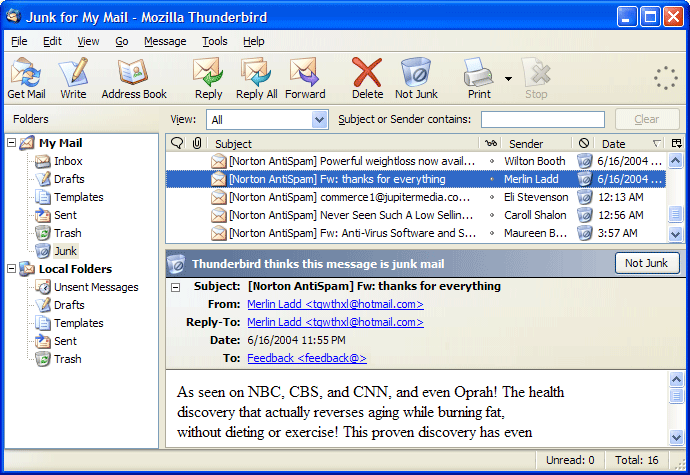690x475 pixels.
Task: Delete the selected message
Action: (367, 78)
